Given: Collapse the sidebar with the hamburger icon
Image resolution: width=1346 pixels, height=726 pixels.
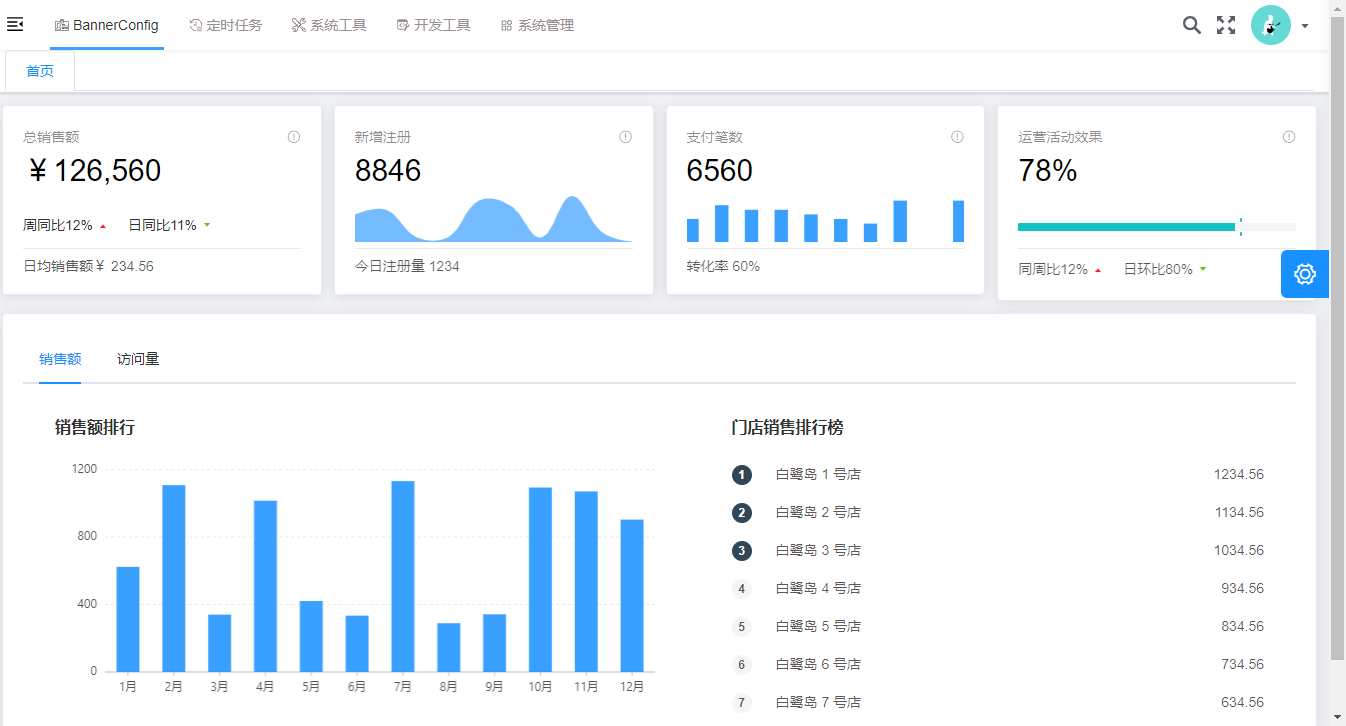Looking at the screenshot, I should tap(15, 25).
